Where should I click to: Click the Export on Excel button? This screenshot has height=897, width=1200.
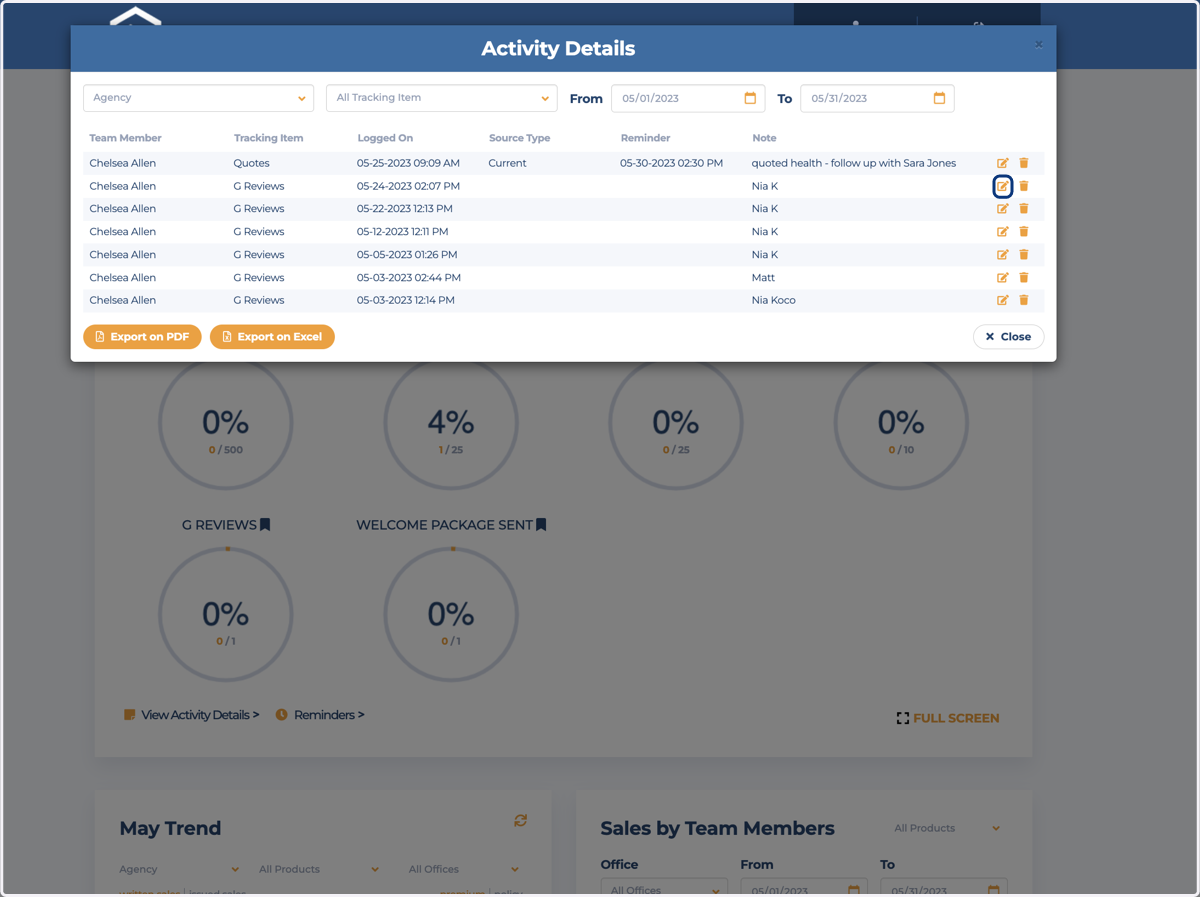click(272, 337)
